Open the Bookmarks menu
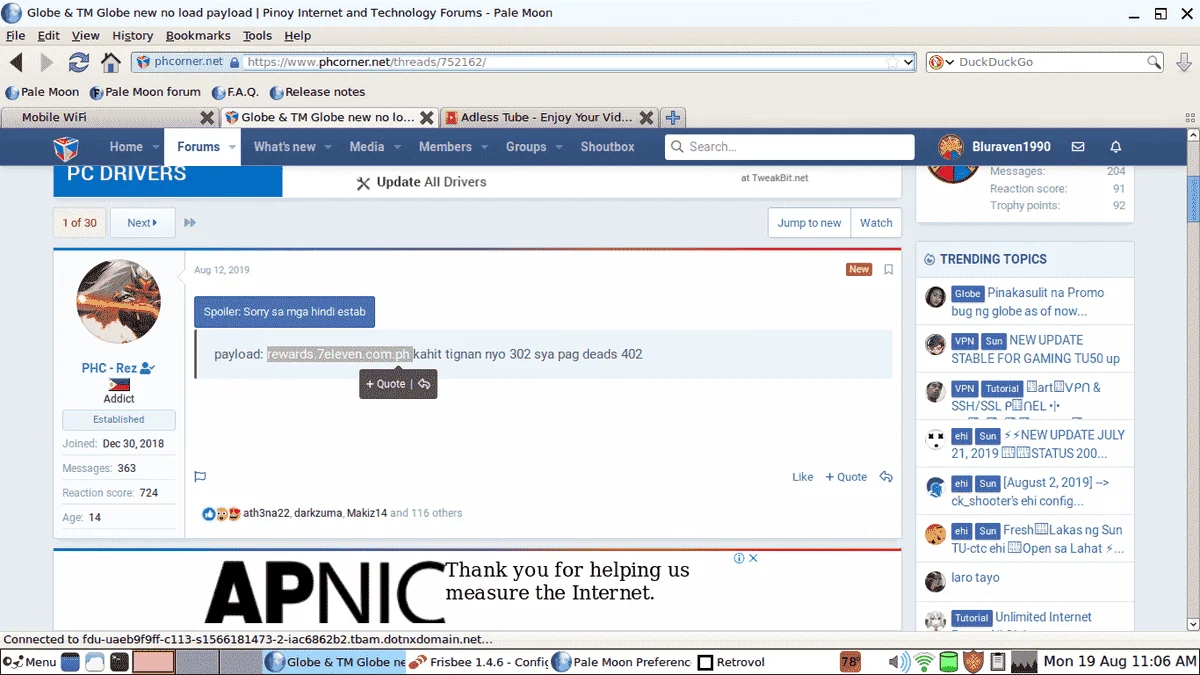Image resolution: width=1200 pixels, height=675 pixels. 198,35
